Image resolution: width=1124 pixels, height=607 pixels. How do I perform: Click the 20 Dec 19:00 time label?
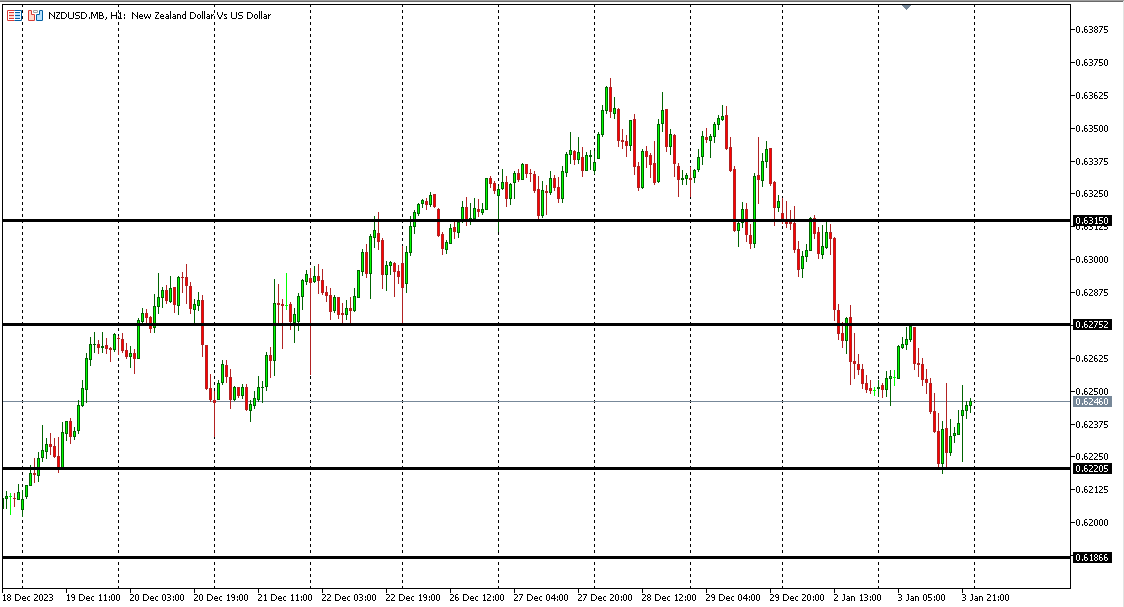point(221,598)
